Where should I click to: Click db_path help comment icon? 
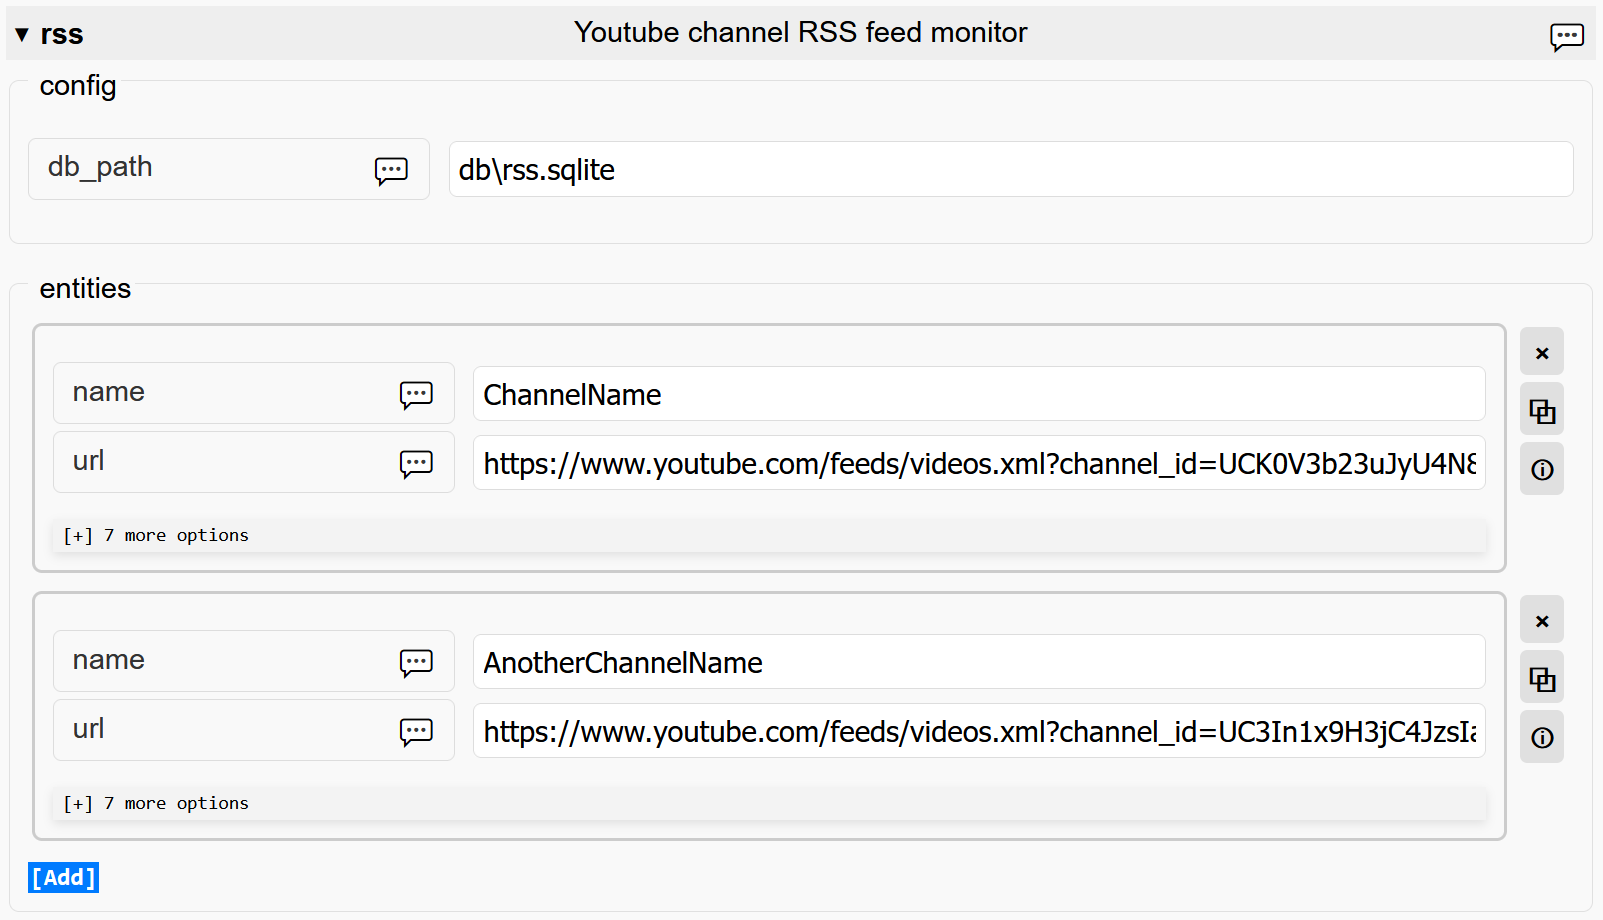pos(391,170)
